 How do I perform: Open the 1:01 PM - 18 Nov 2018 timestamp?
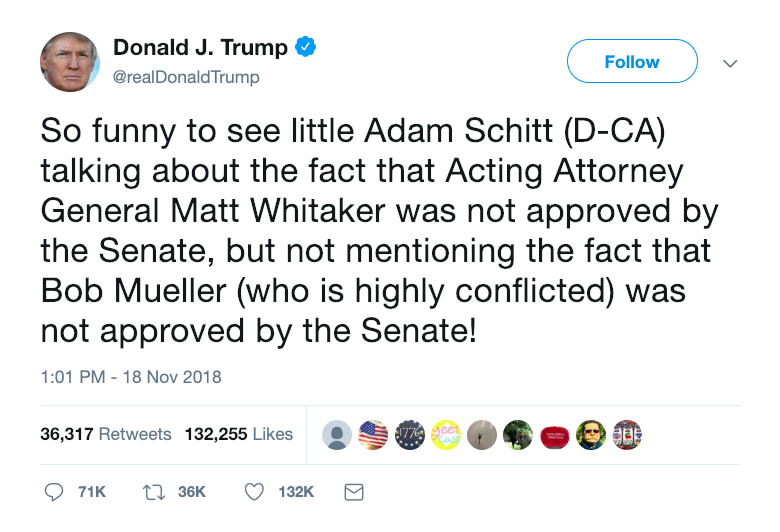(131, 377)
